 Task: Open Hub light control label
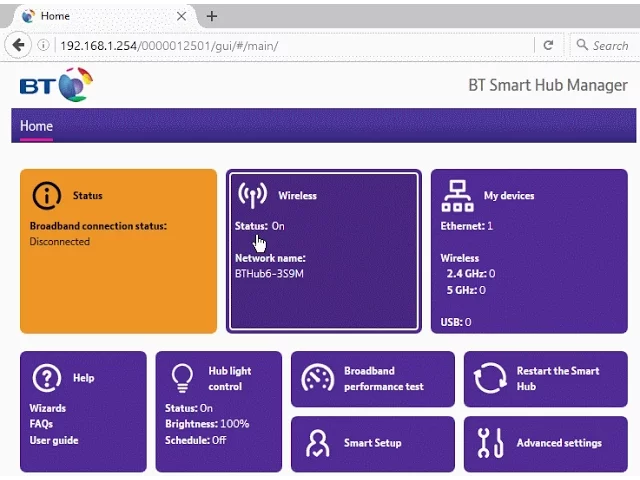(x=230, y=378)
